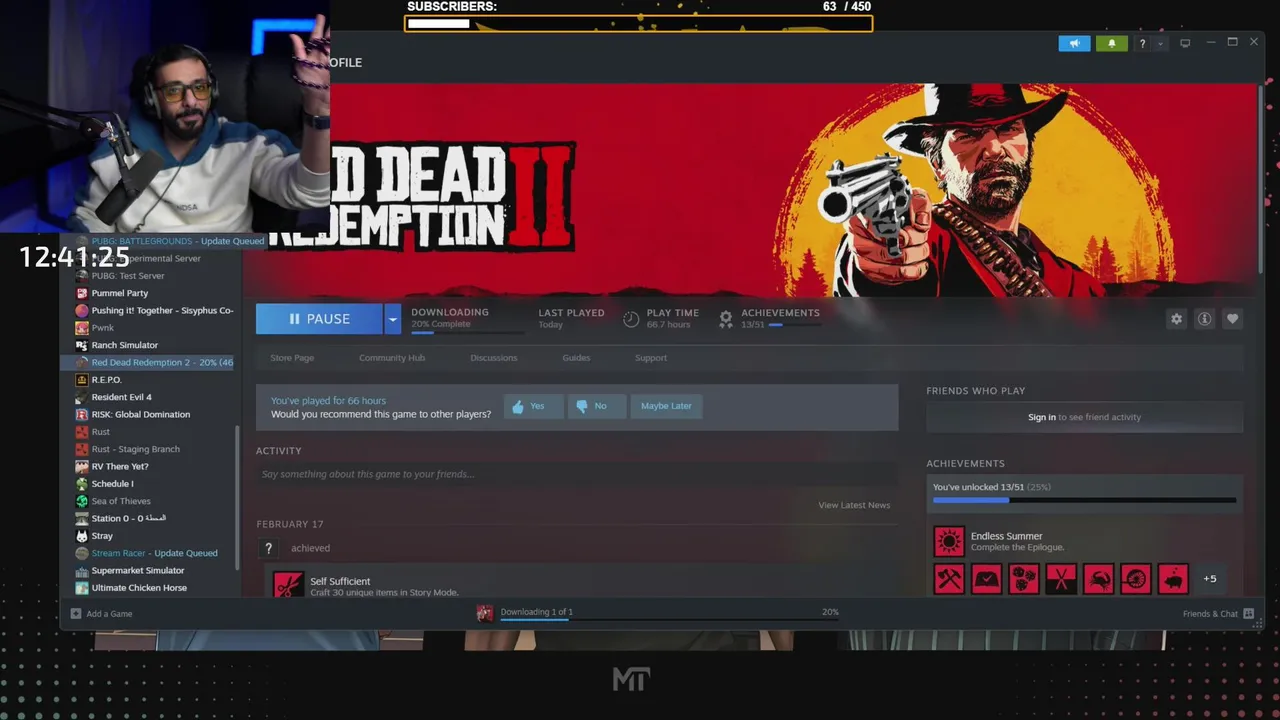Click the Play Time 66.7 hours stat
Image resolution: width=1280 pixels, height=720 pixels.
coord(661,318)
